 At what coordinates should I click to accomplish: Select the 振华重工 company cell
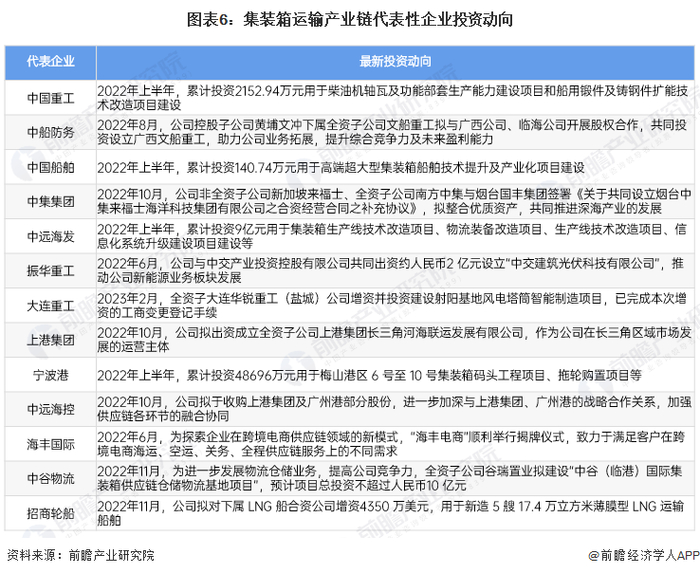[x=50, y=271]
